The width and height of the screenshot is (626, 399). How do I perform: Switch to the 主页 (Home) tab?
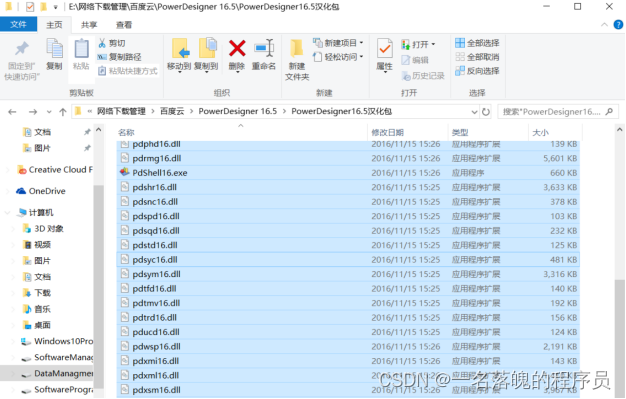[54, 25]
